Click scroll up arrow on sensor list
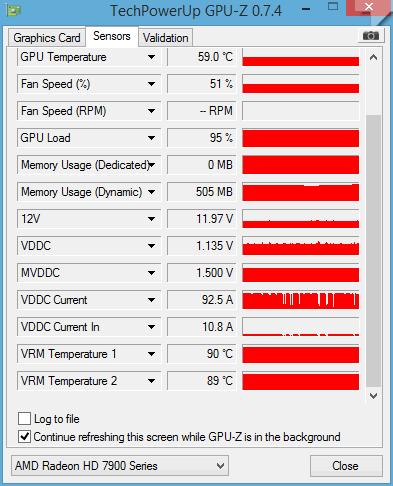 373,58
